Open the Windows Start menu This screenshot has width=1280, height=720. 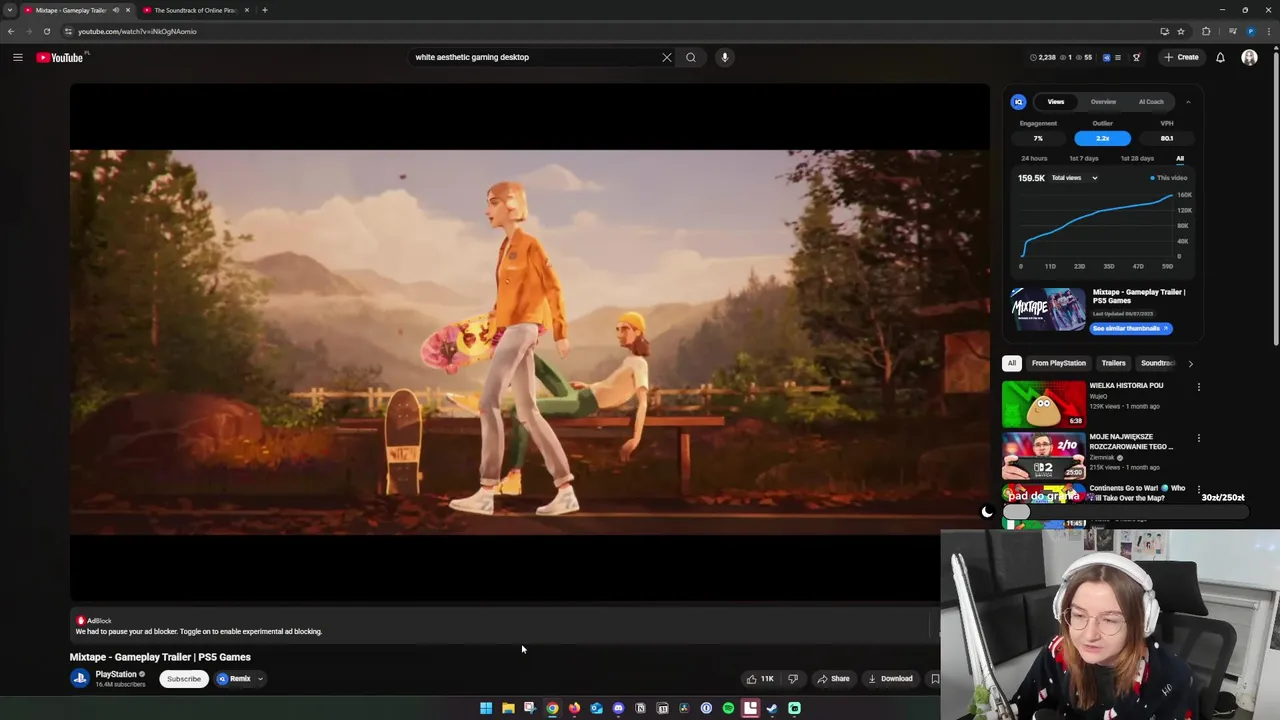pos(486,708)
